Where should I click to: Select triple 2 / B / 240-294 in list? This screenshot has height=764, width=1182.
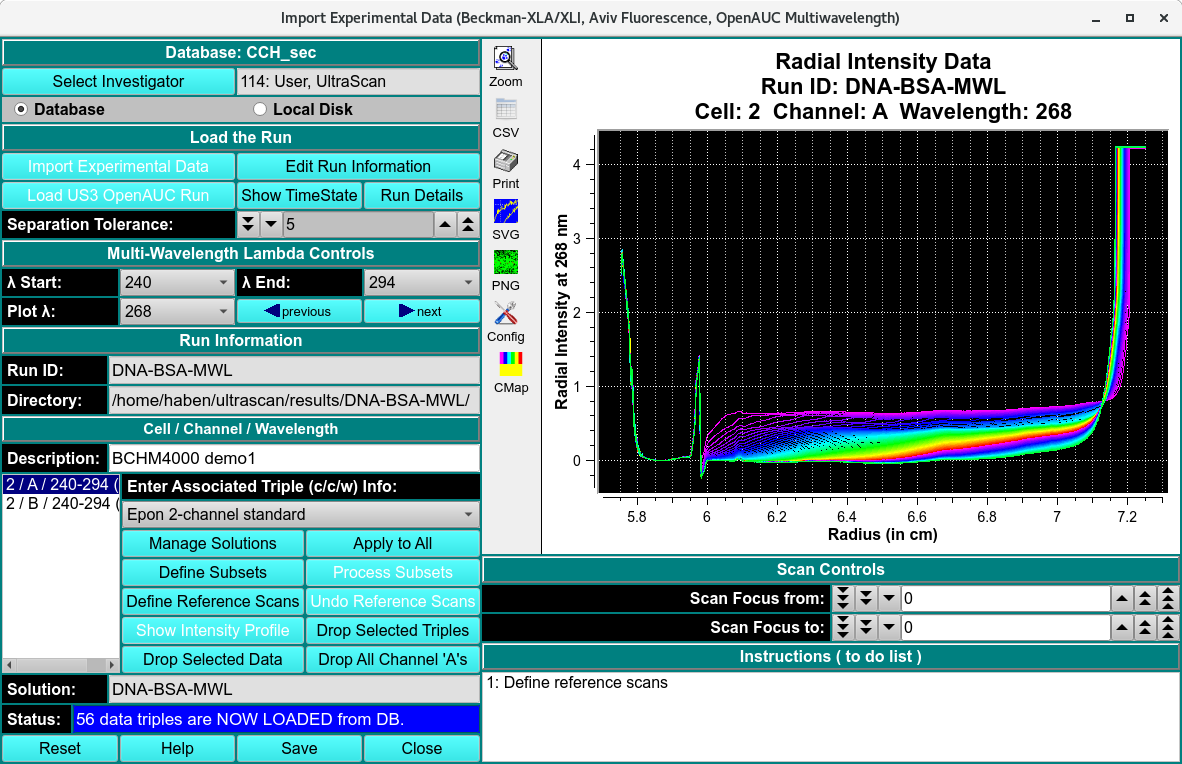pyautogui.click(x=60, y=504)
